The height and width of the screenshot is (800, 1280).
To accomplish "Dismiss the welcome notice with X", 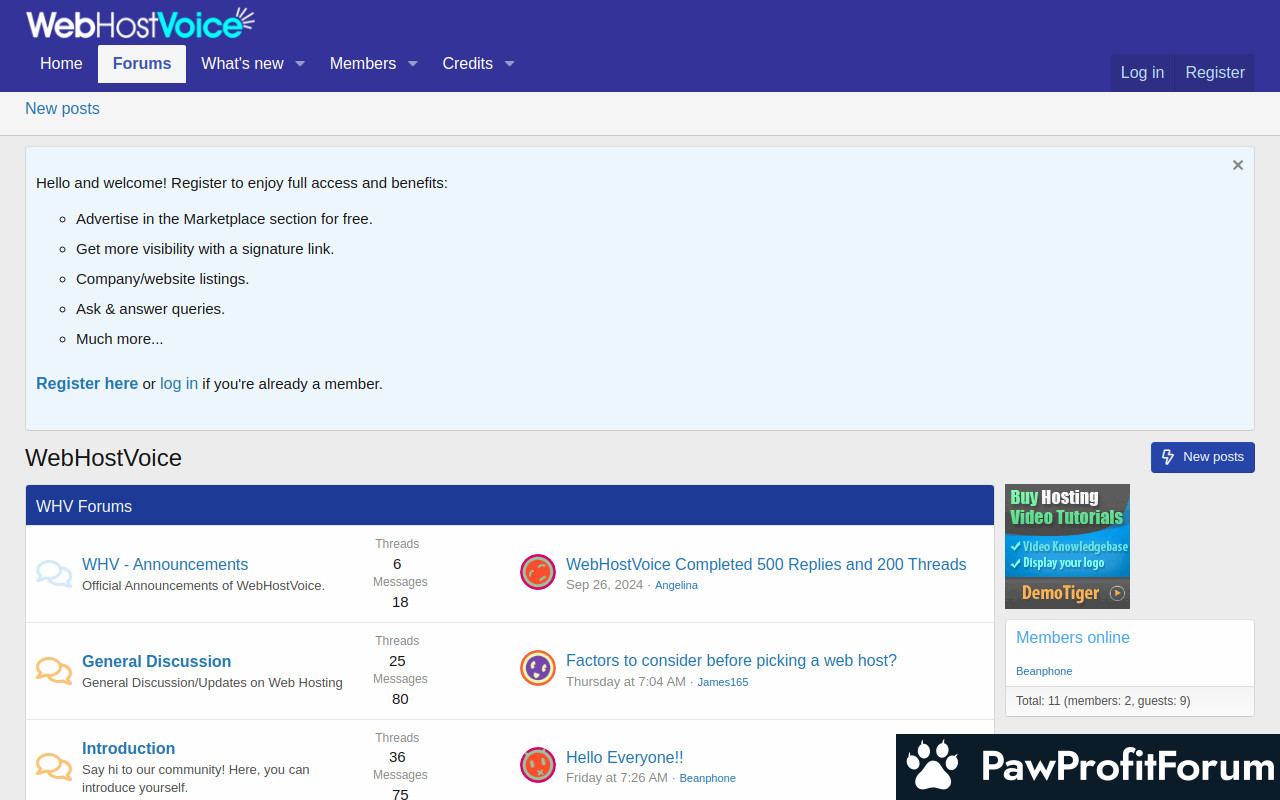I will (x=1238, y=165).
